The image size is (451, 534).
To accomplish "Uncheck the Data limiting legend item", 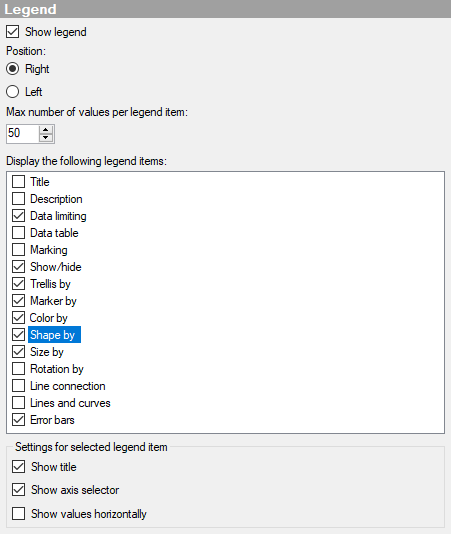I will pyautogui.click(x=18, y=216).
